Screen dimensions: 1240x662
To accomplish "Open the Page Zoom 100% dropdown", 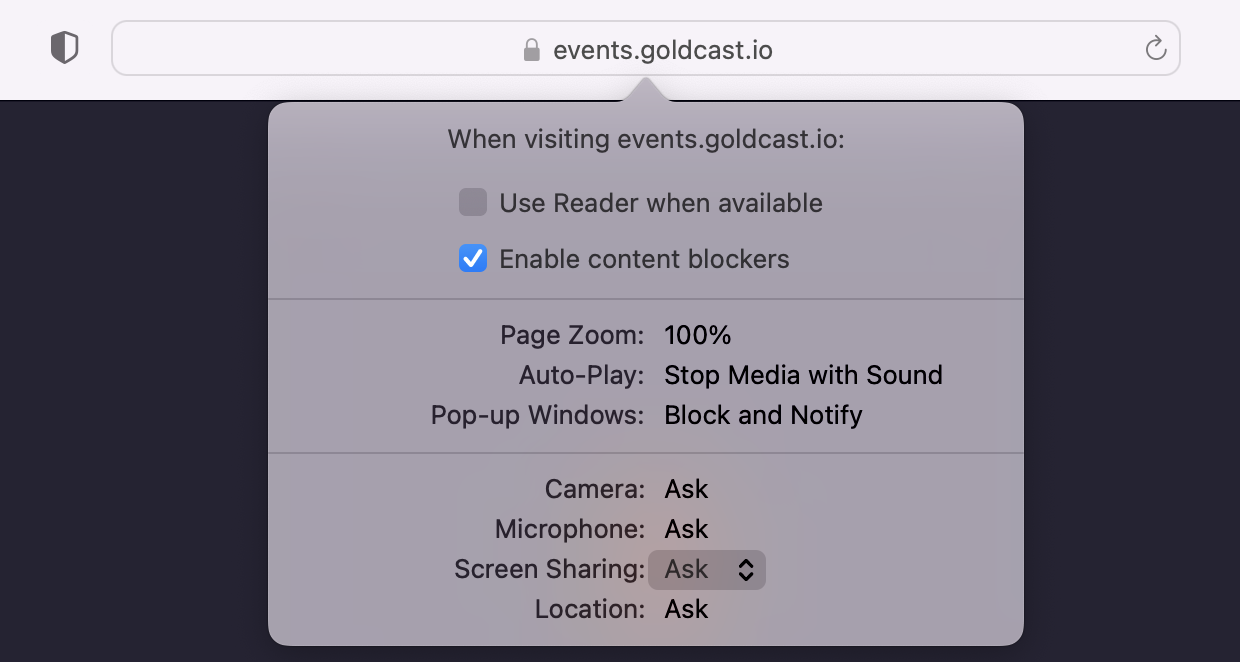I will click(x=698, y=335).
